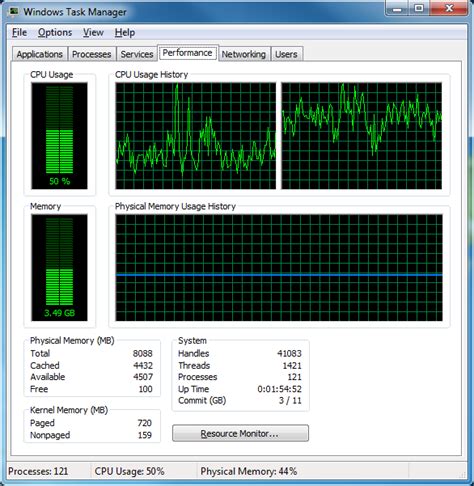Open the Options menu
Viewport: 474px width, 486px height.
55,33
